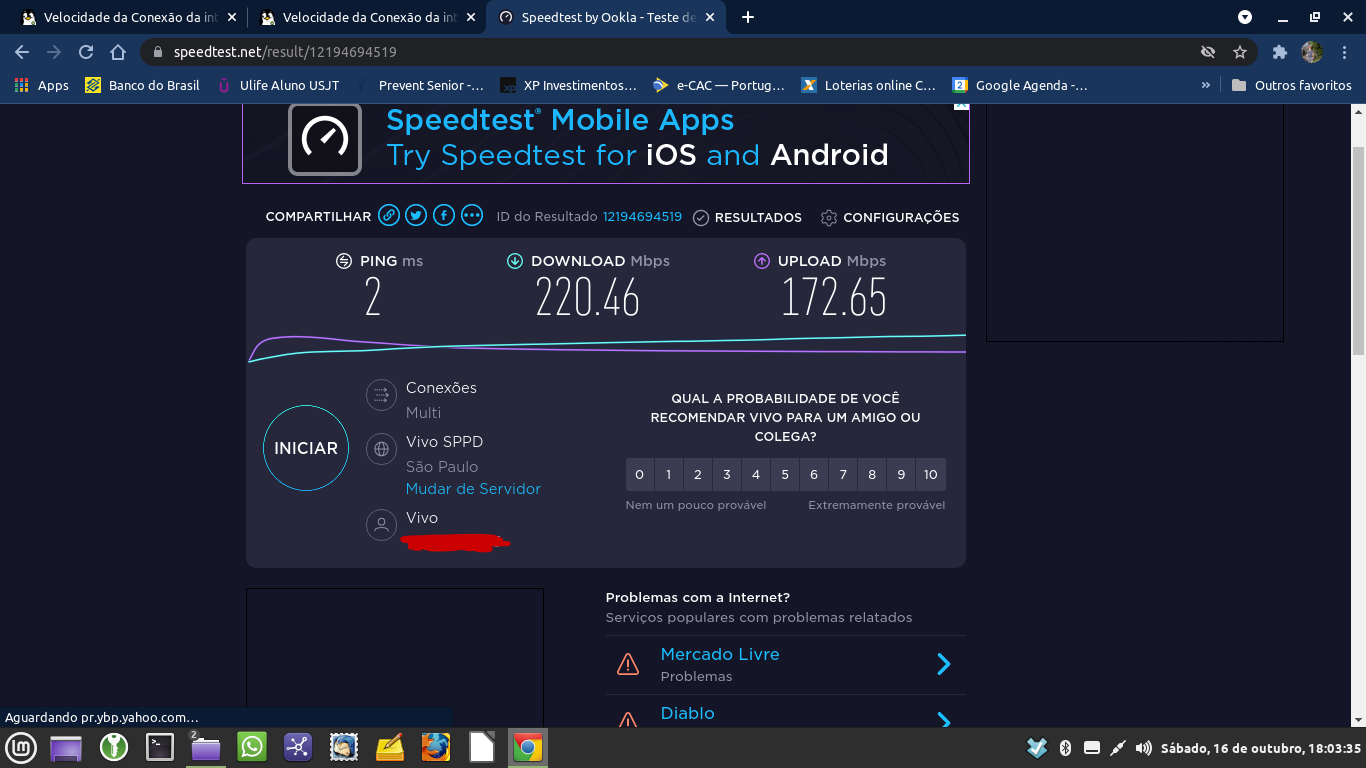Rate recommendation 5

pos(785,475)
